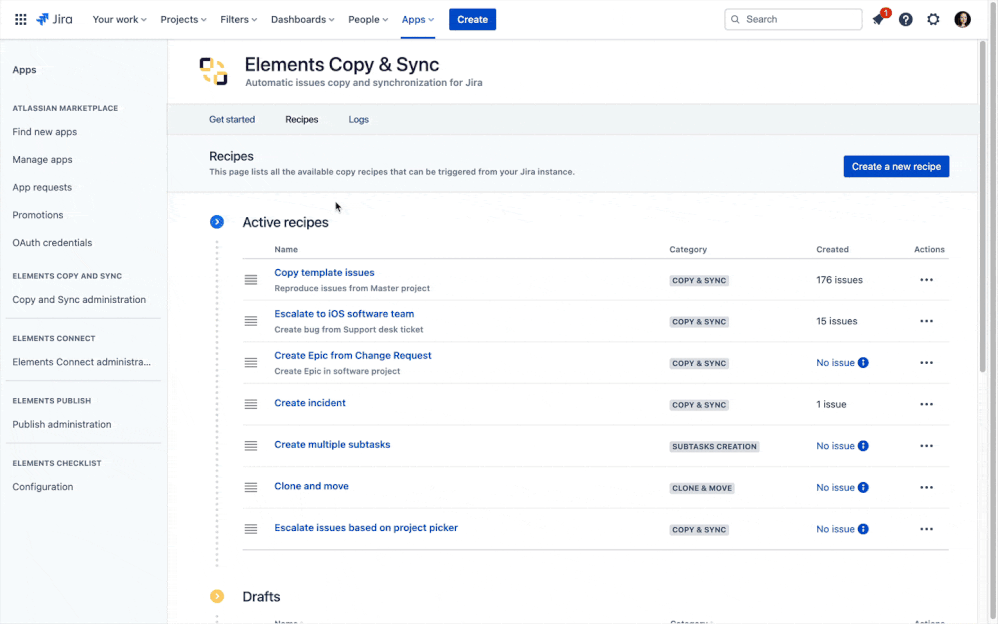Open the notifications bell icon

[x=878, y=18]
